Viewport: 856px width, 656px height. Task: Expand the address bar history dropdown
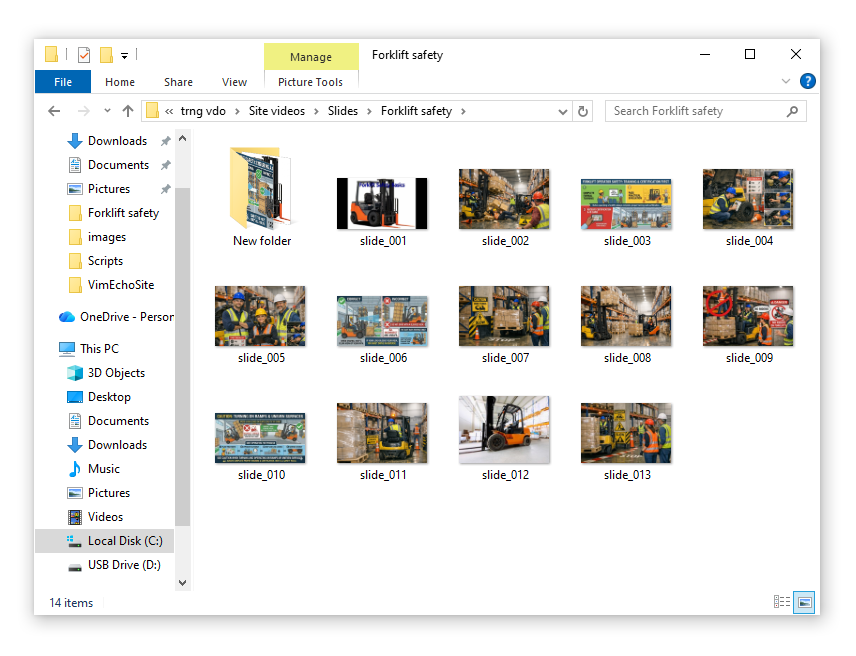click(563, 111)
